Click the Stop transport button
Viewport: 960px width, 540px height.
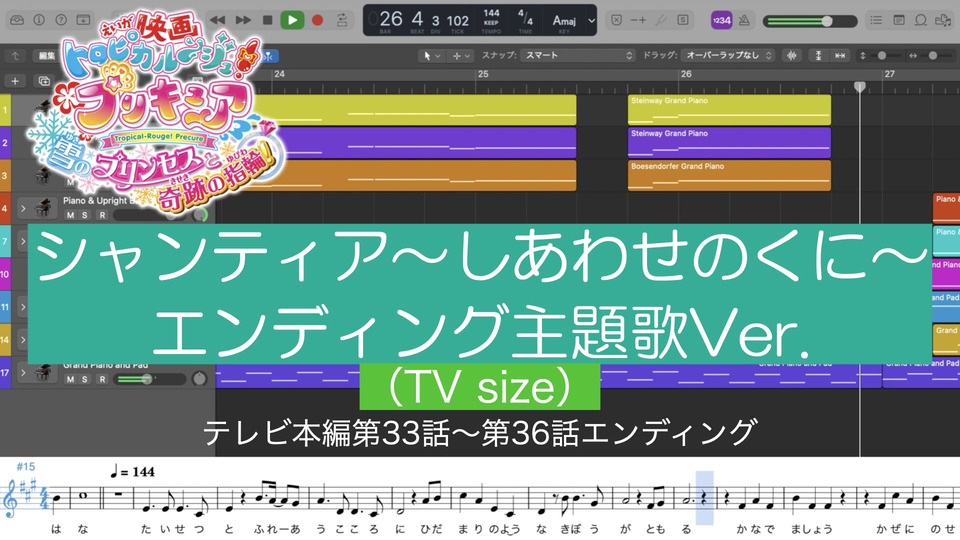[x=268, y=20]
